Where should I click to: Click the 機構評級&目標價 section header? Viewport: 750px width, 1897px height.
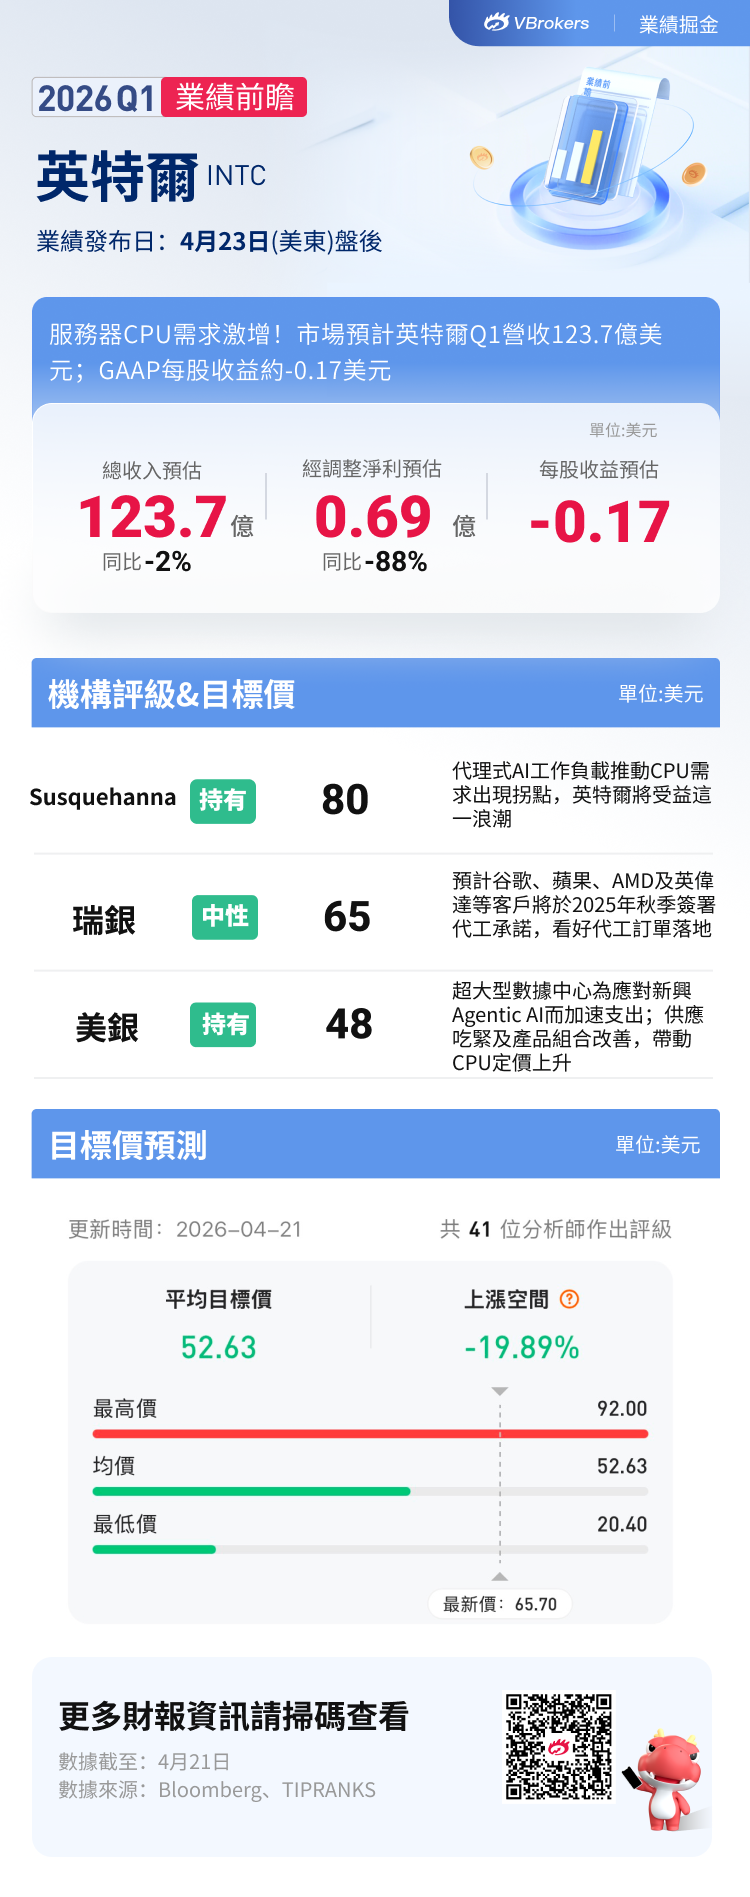click(x=172, y=694)
